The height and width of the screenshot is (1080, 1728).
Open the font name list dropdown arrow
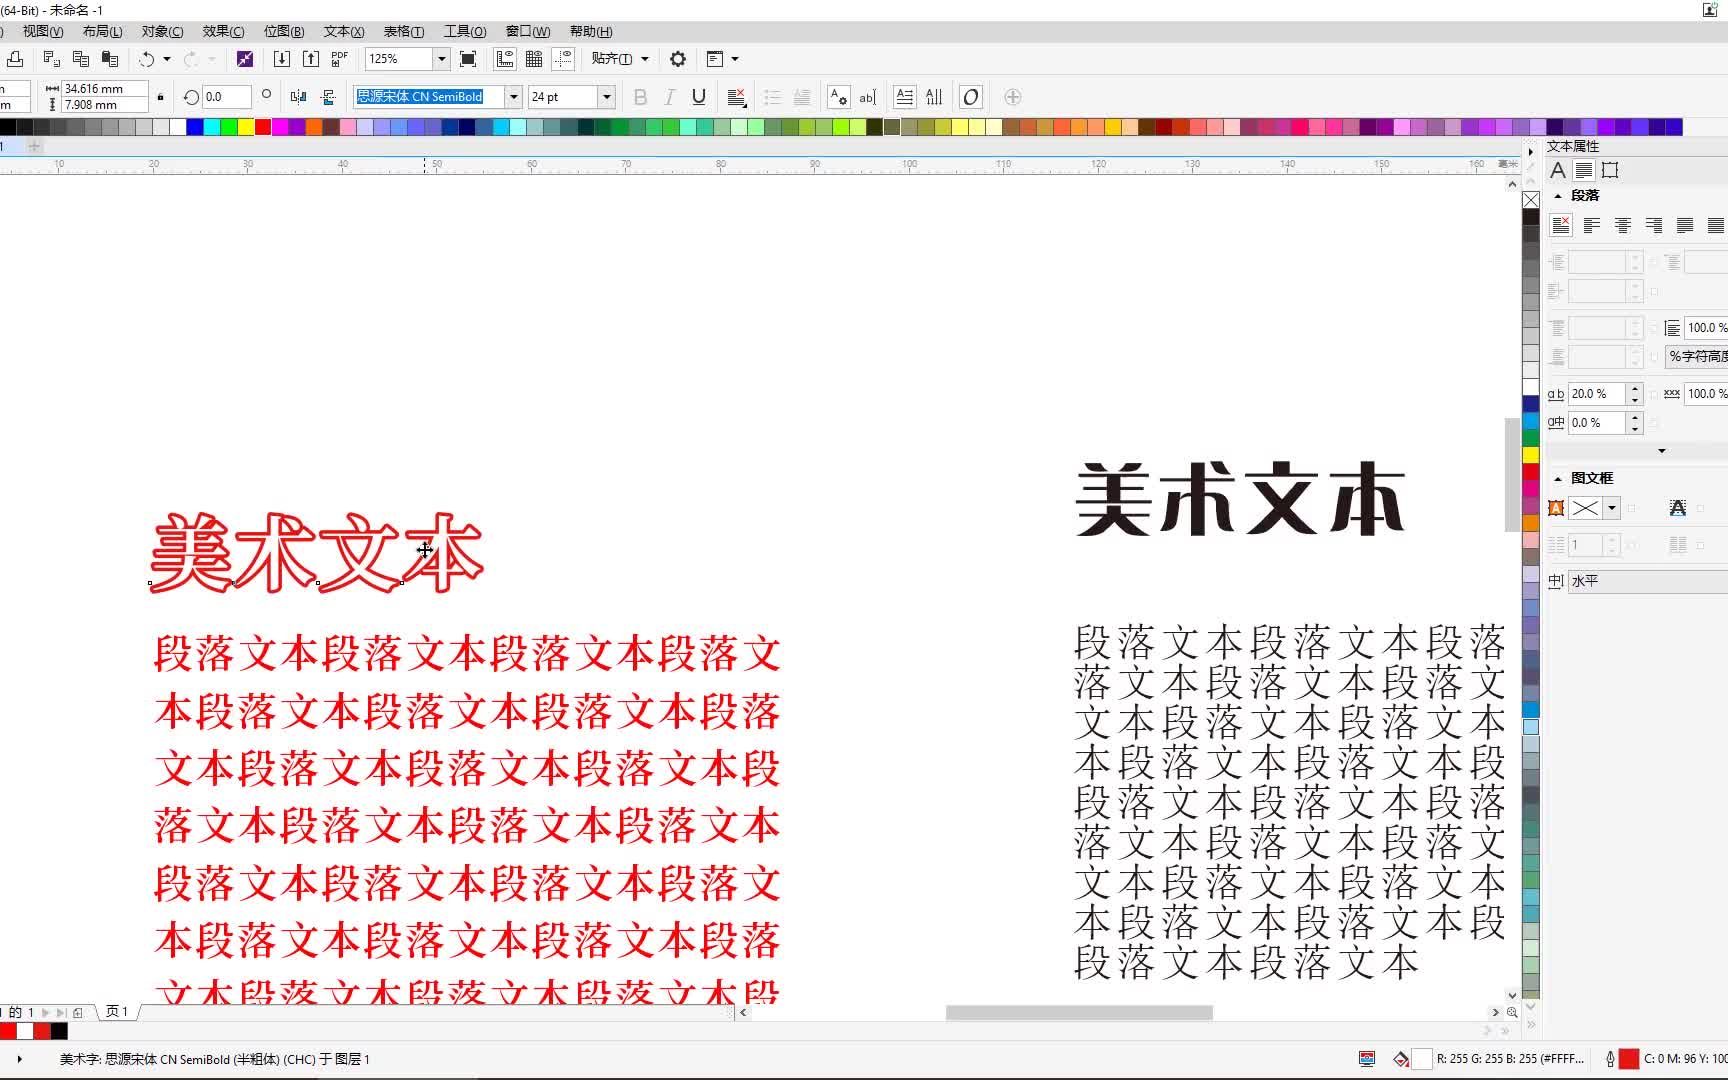(514, 97)
